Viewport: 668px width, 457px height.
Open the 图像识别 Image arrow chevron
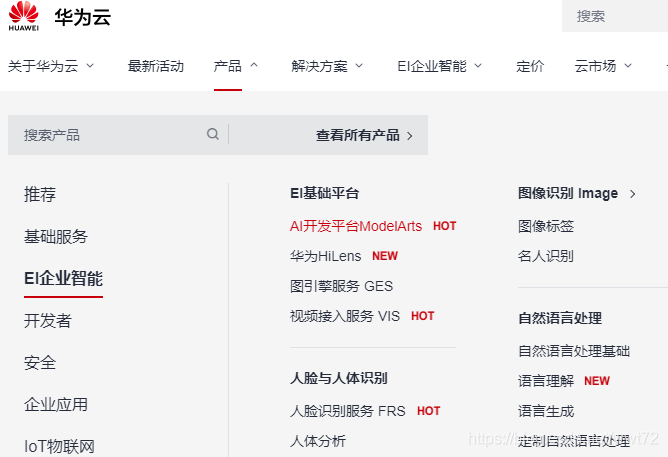coord(633,194)
